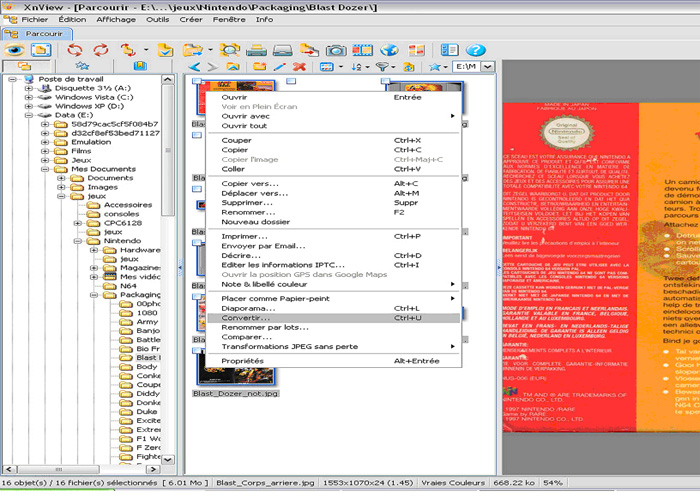Click folder tree horizontal scroll right arrow
The height and width of the screenshot is (500, 700).
[x=153, y=469]
